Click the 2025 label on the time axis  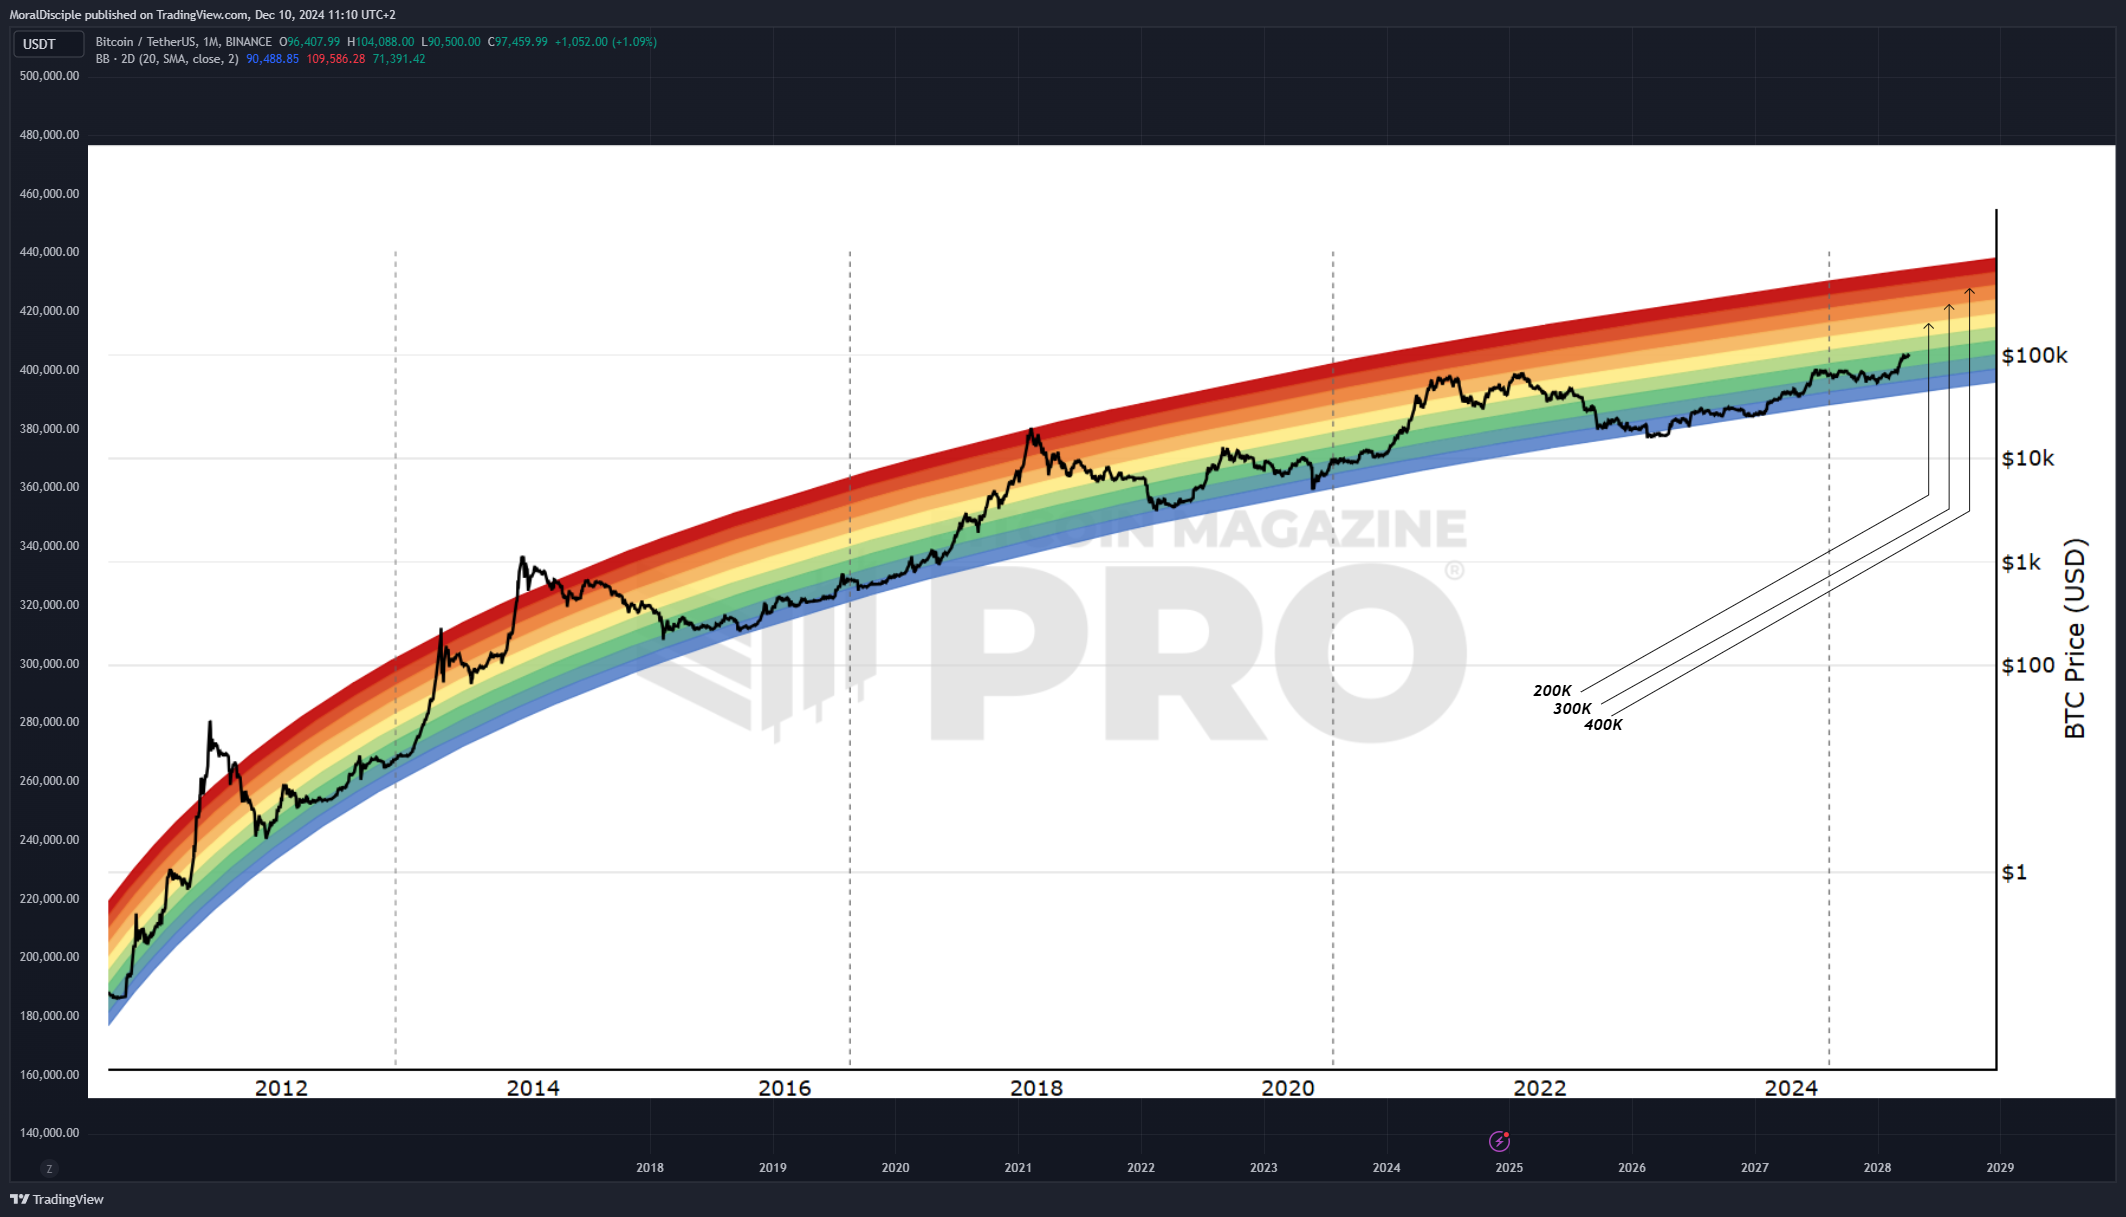1509,1168
